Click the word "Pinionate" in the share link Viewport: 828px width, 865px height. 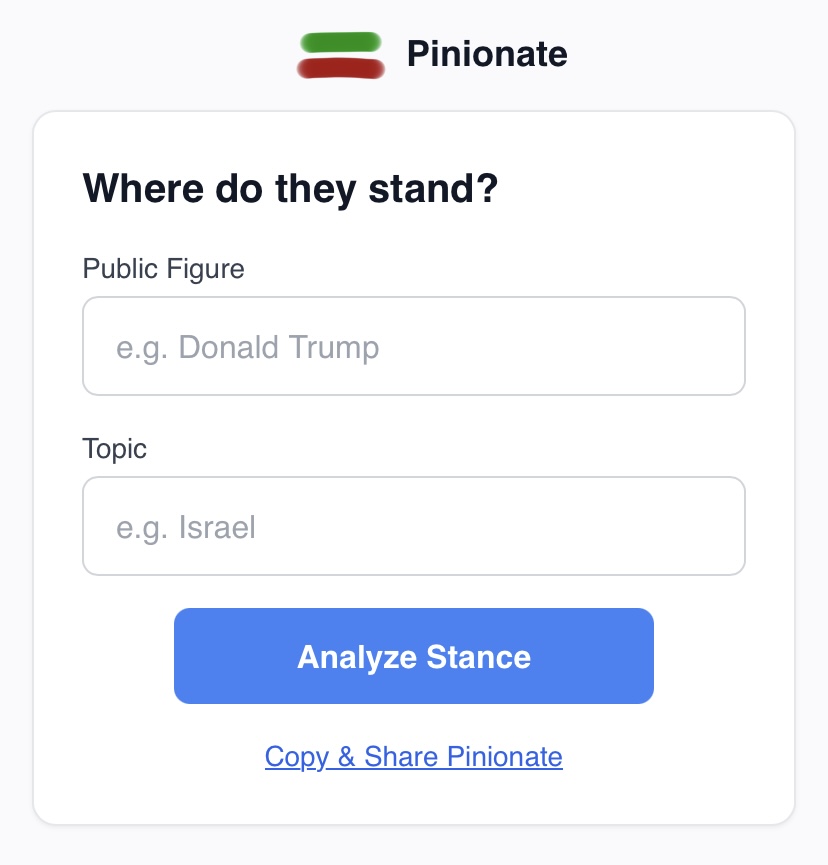click(505, 756)
